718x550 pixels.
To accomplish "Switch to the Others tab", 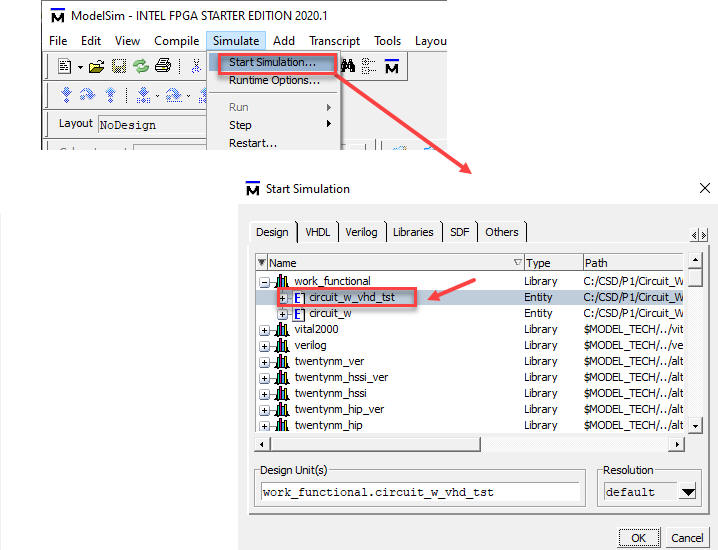I will [x=502, y=232].
